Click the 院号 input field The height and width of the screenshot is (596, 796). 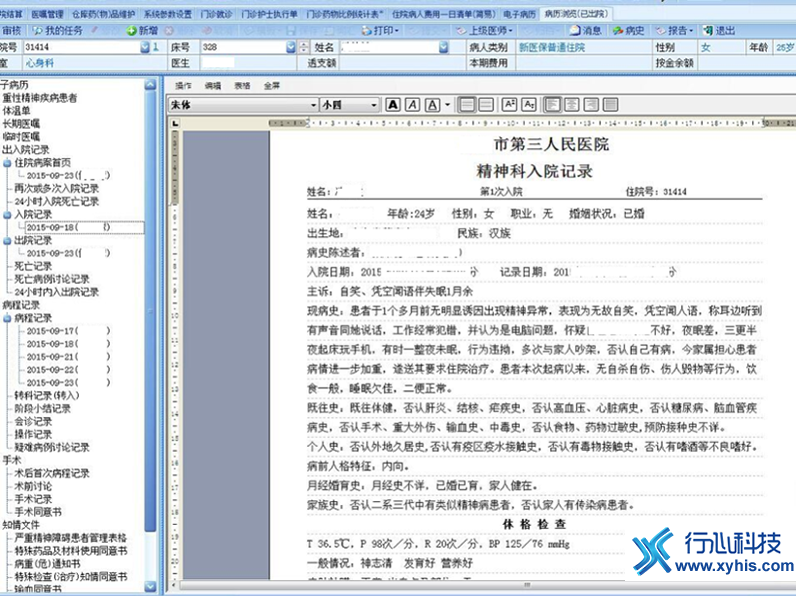(81, 47)
